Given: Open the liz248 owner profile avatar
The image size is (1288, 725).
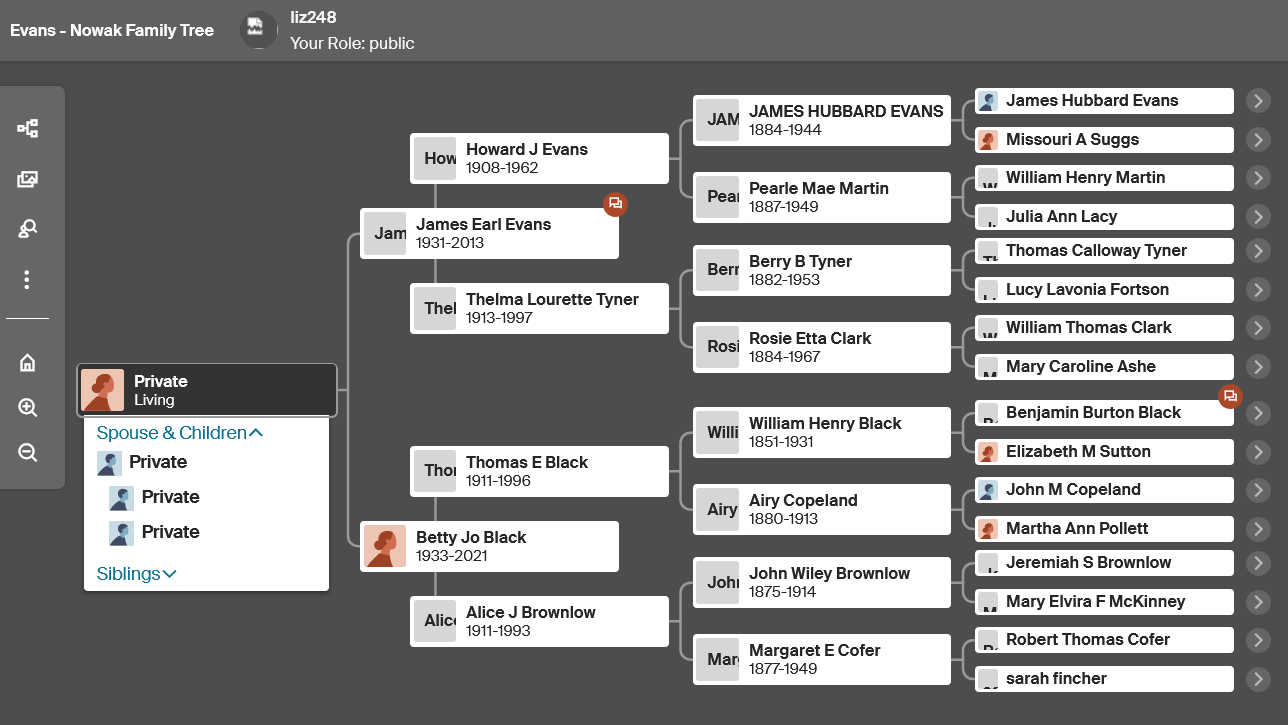Looking at the screenshot, I should [258, 30].
